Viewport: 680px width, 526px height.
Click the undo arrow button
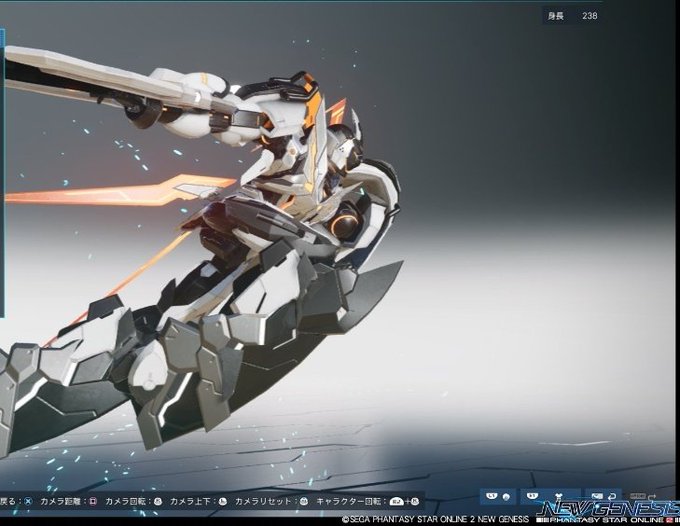click(603, 497)
